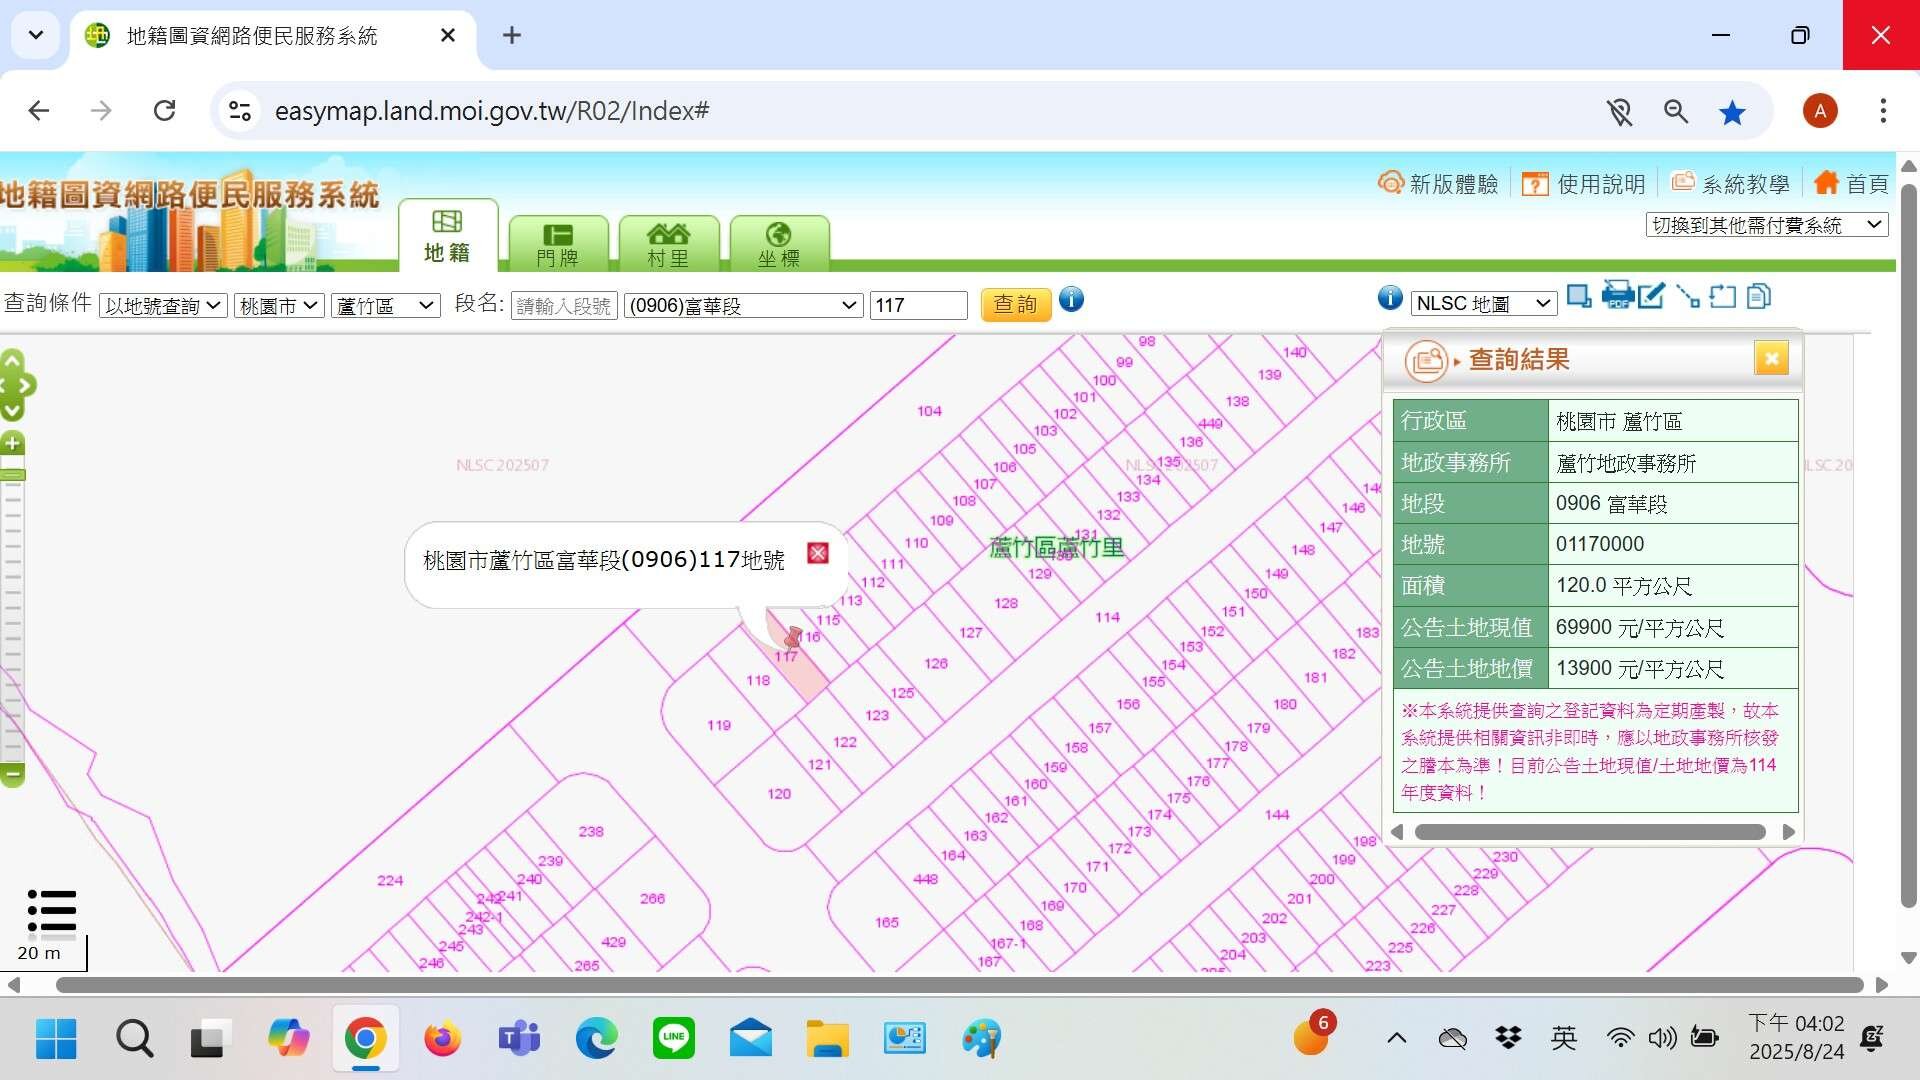The image size is (1920, 1080).
Task: Open the NLSC 地圖 basemap dropdown
Action: coord(1483,303)
